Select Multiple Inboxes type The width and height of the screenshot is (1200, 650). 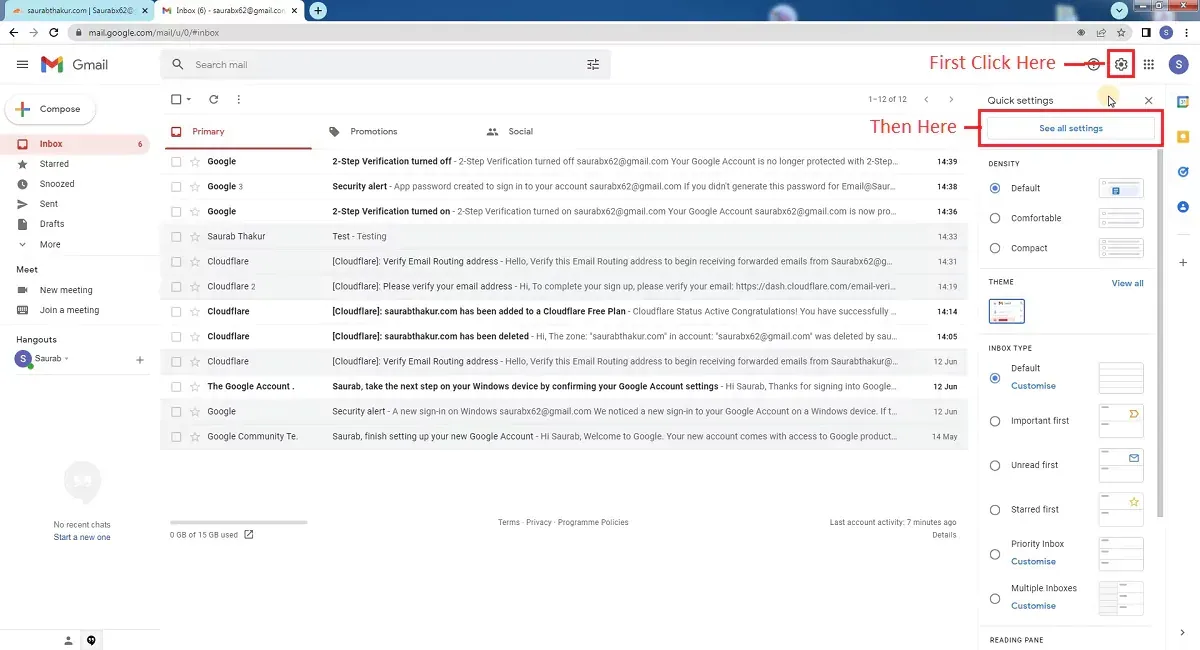(994, 598)
